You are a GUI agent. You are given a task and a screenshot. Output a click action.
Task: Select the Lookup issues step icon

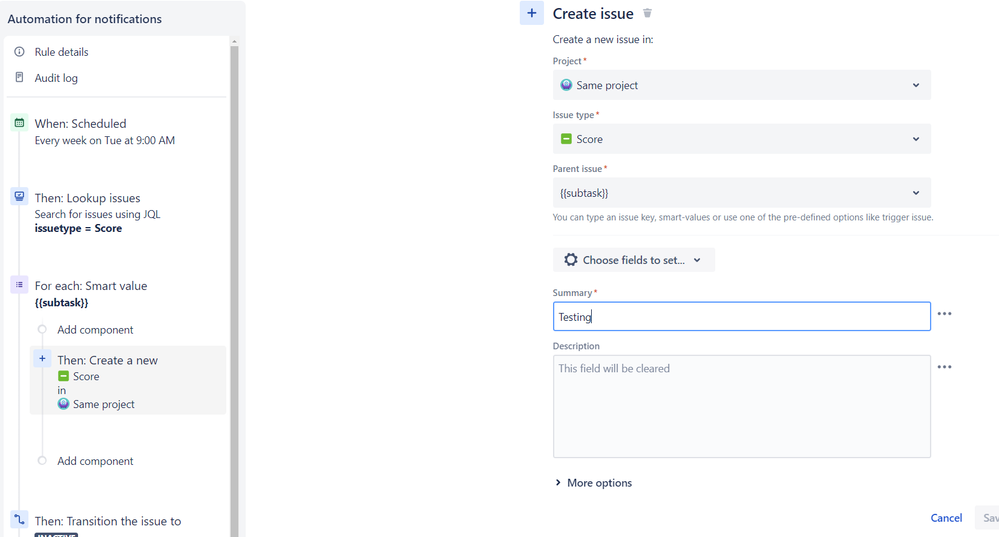click(x=20, y=196)
